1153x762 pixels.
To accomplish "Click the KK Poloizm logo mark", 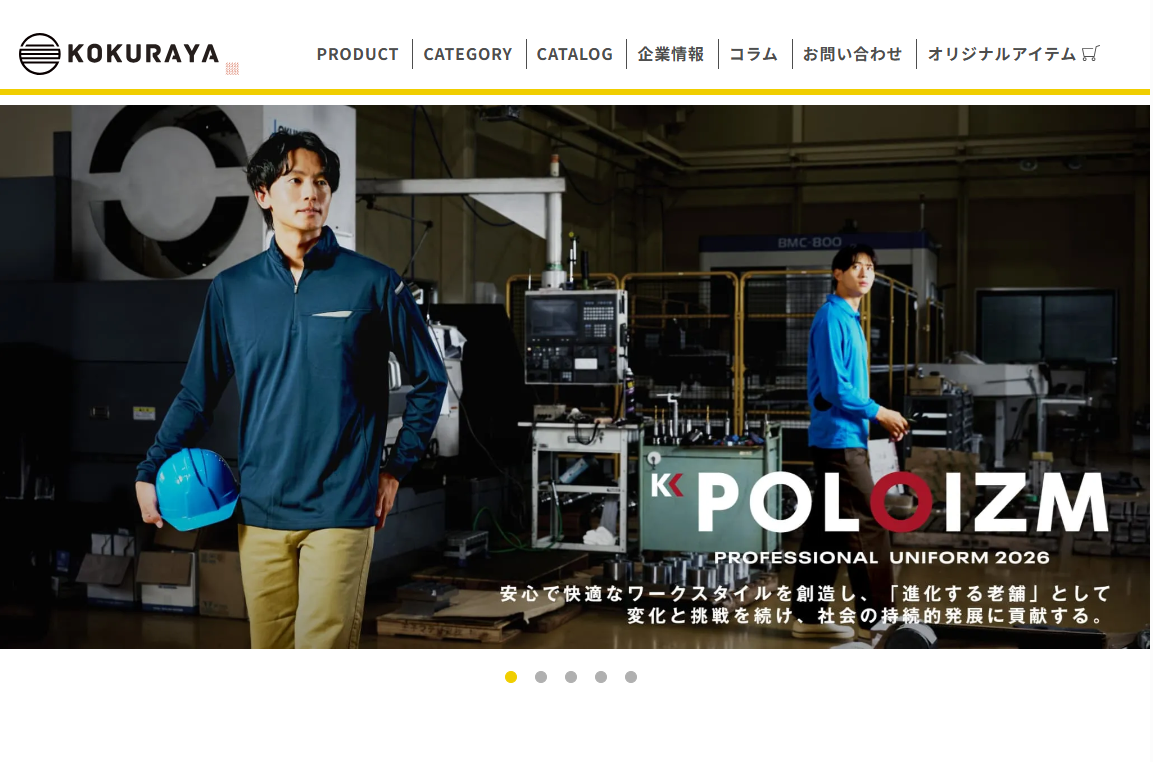I will coord(667,485).
